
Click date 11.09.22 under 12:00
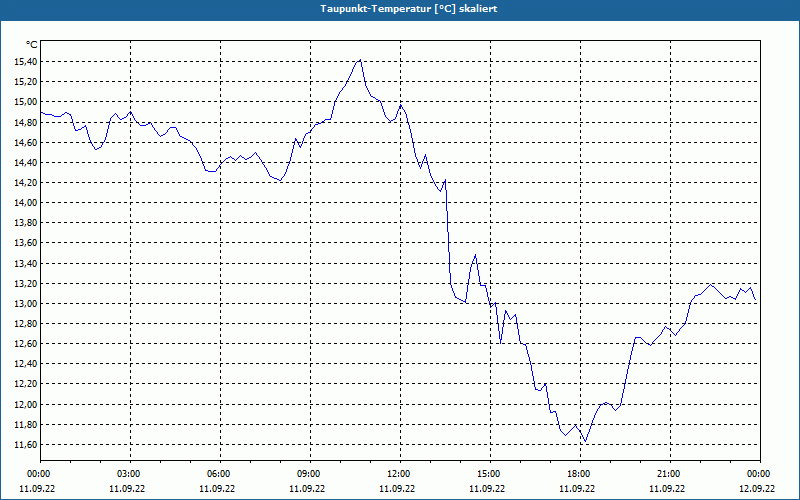coord(397,489)
